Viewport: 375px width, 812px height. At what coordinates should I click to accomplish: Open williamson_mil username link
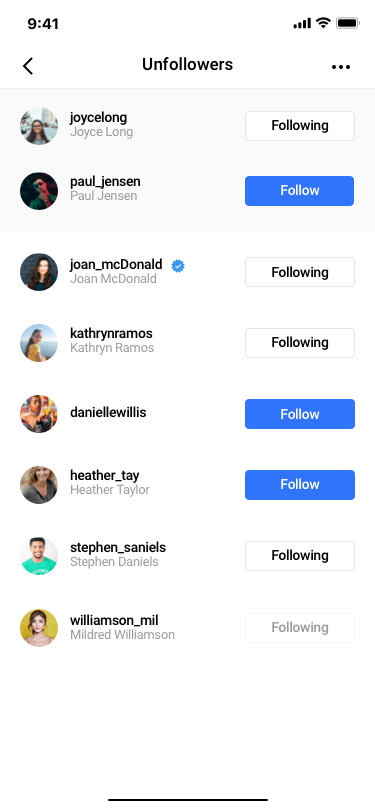[x=114, y=620]
